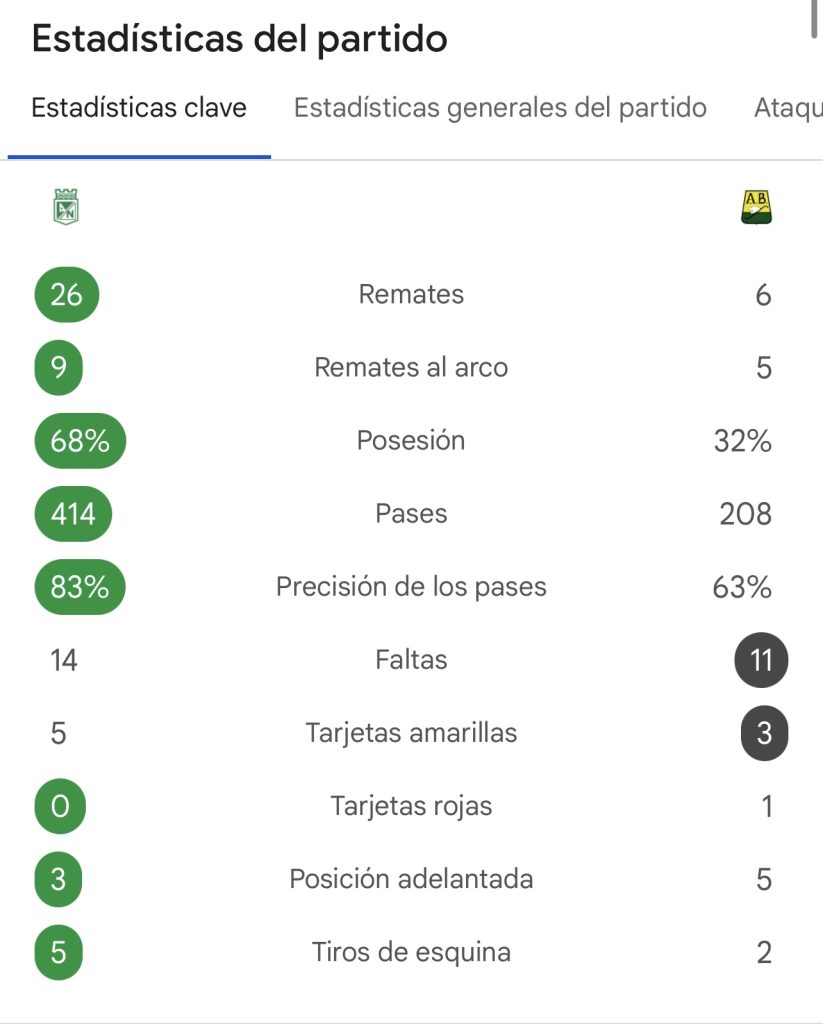Select the 68% Posesión green badge

pyautogui.click(x=80, y=441)
